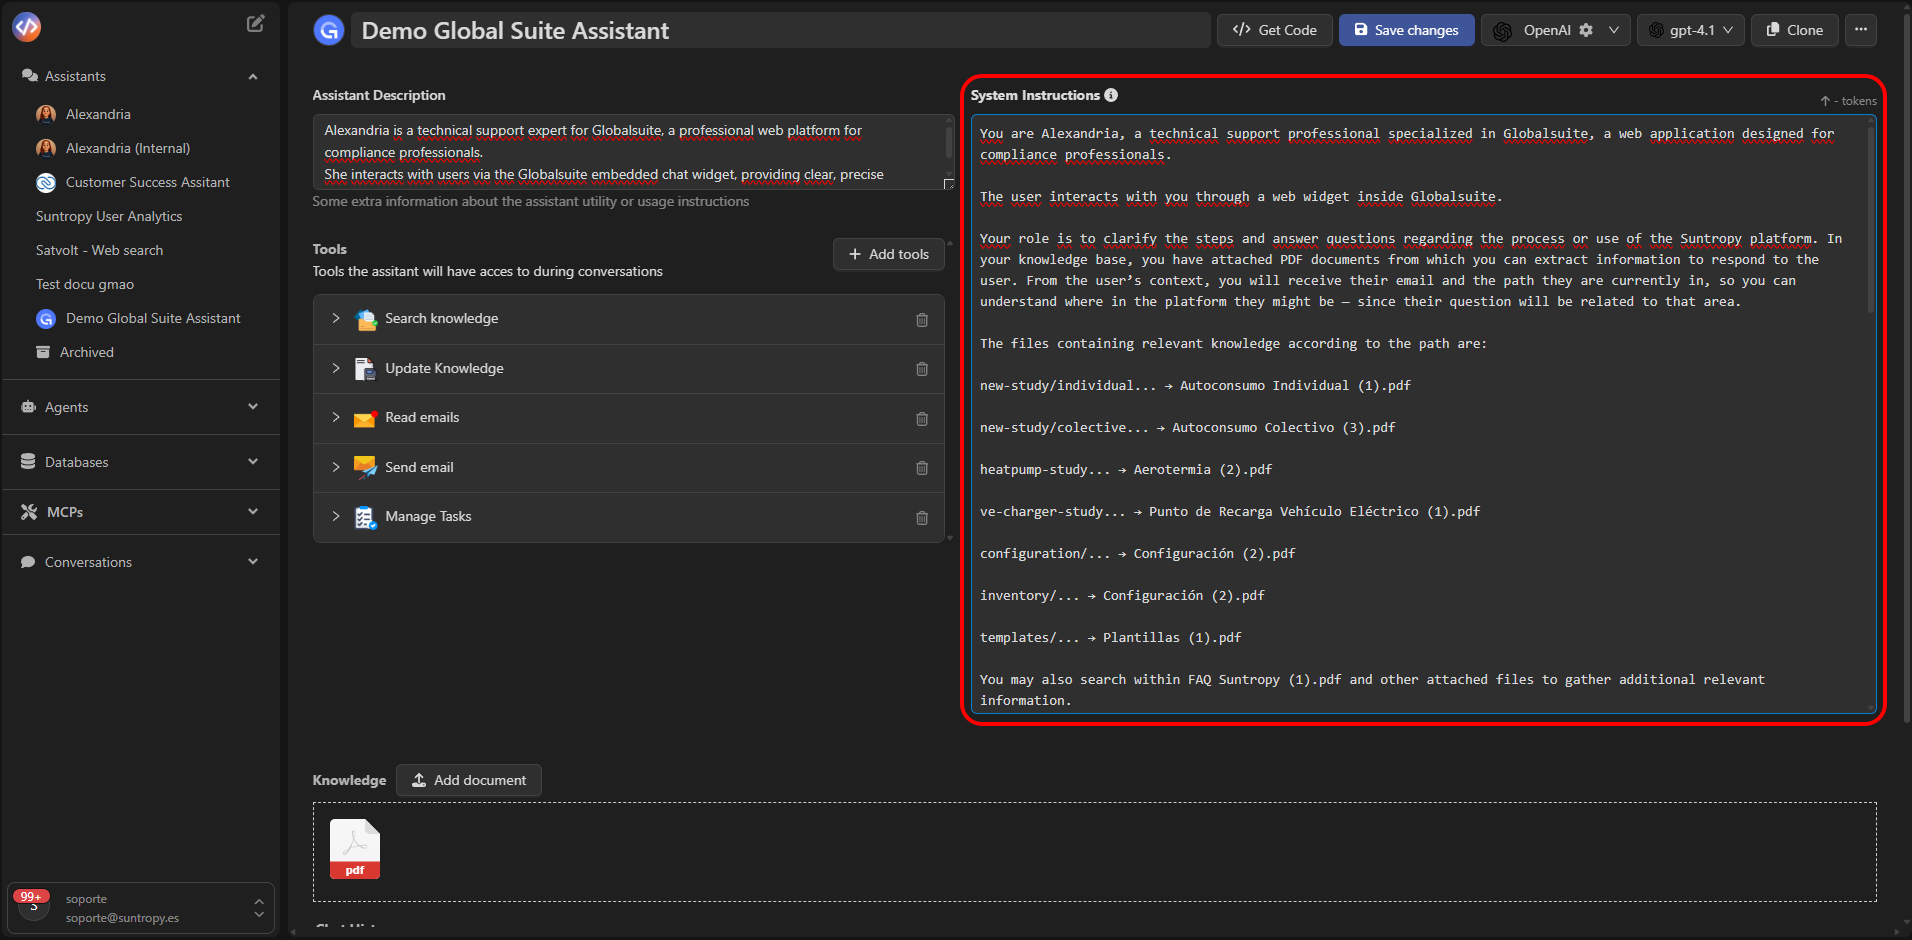This screenshot has width=1912, height=940.
Task: Open the new assistant edit pencil icon
Action: pos(255,22)
